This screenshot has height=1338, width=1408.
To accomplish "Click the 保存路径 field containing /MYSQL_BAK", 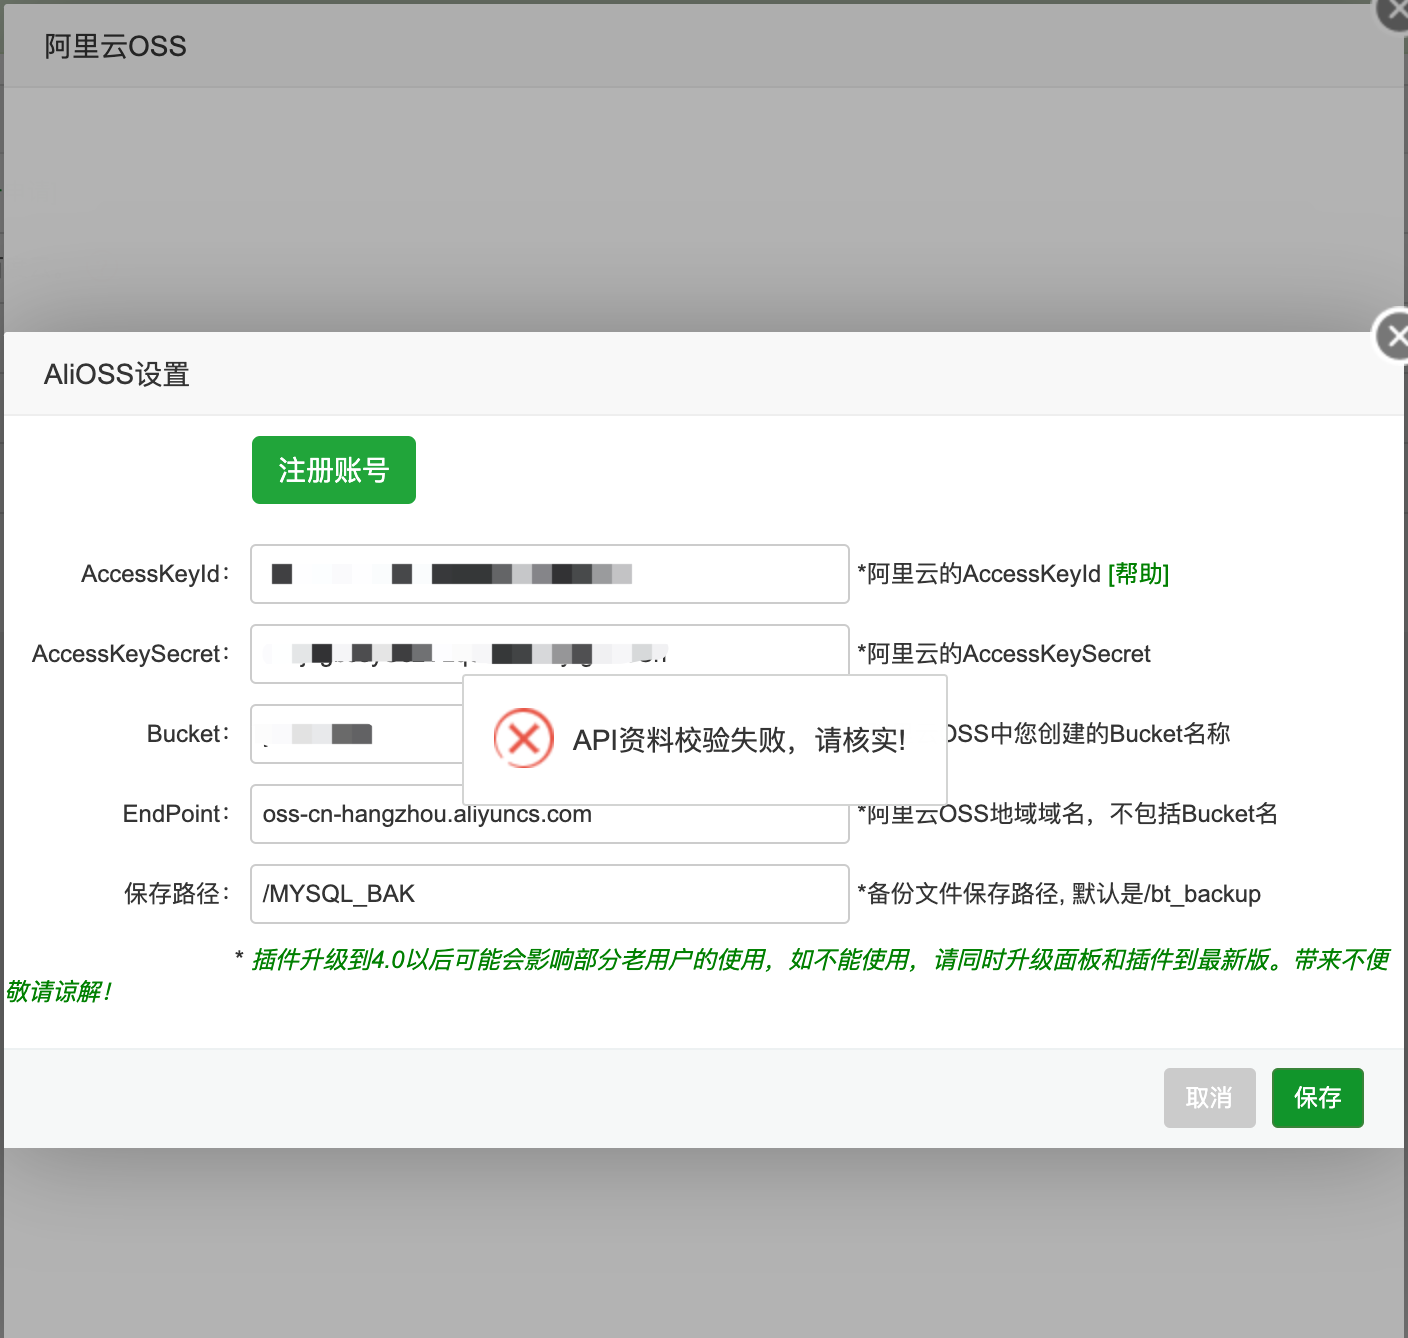I will tap(550, 894).
